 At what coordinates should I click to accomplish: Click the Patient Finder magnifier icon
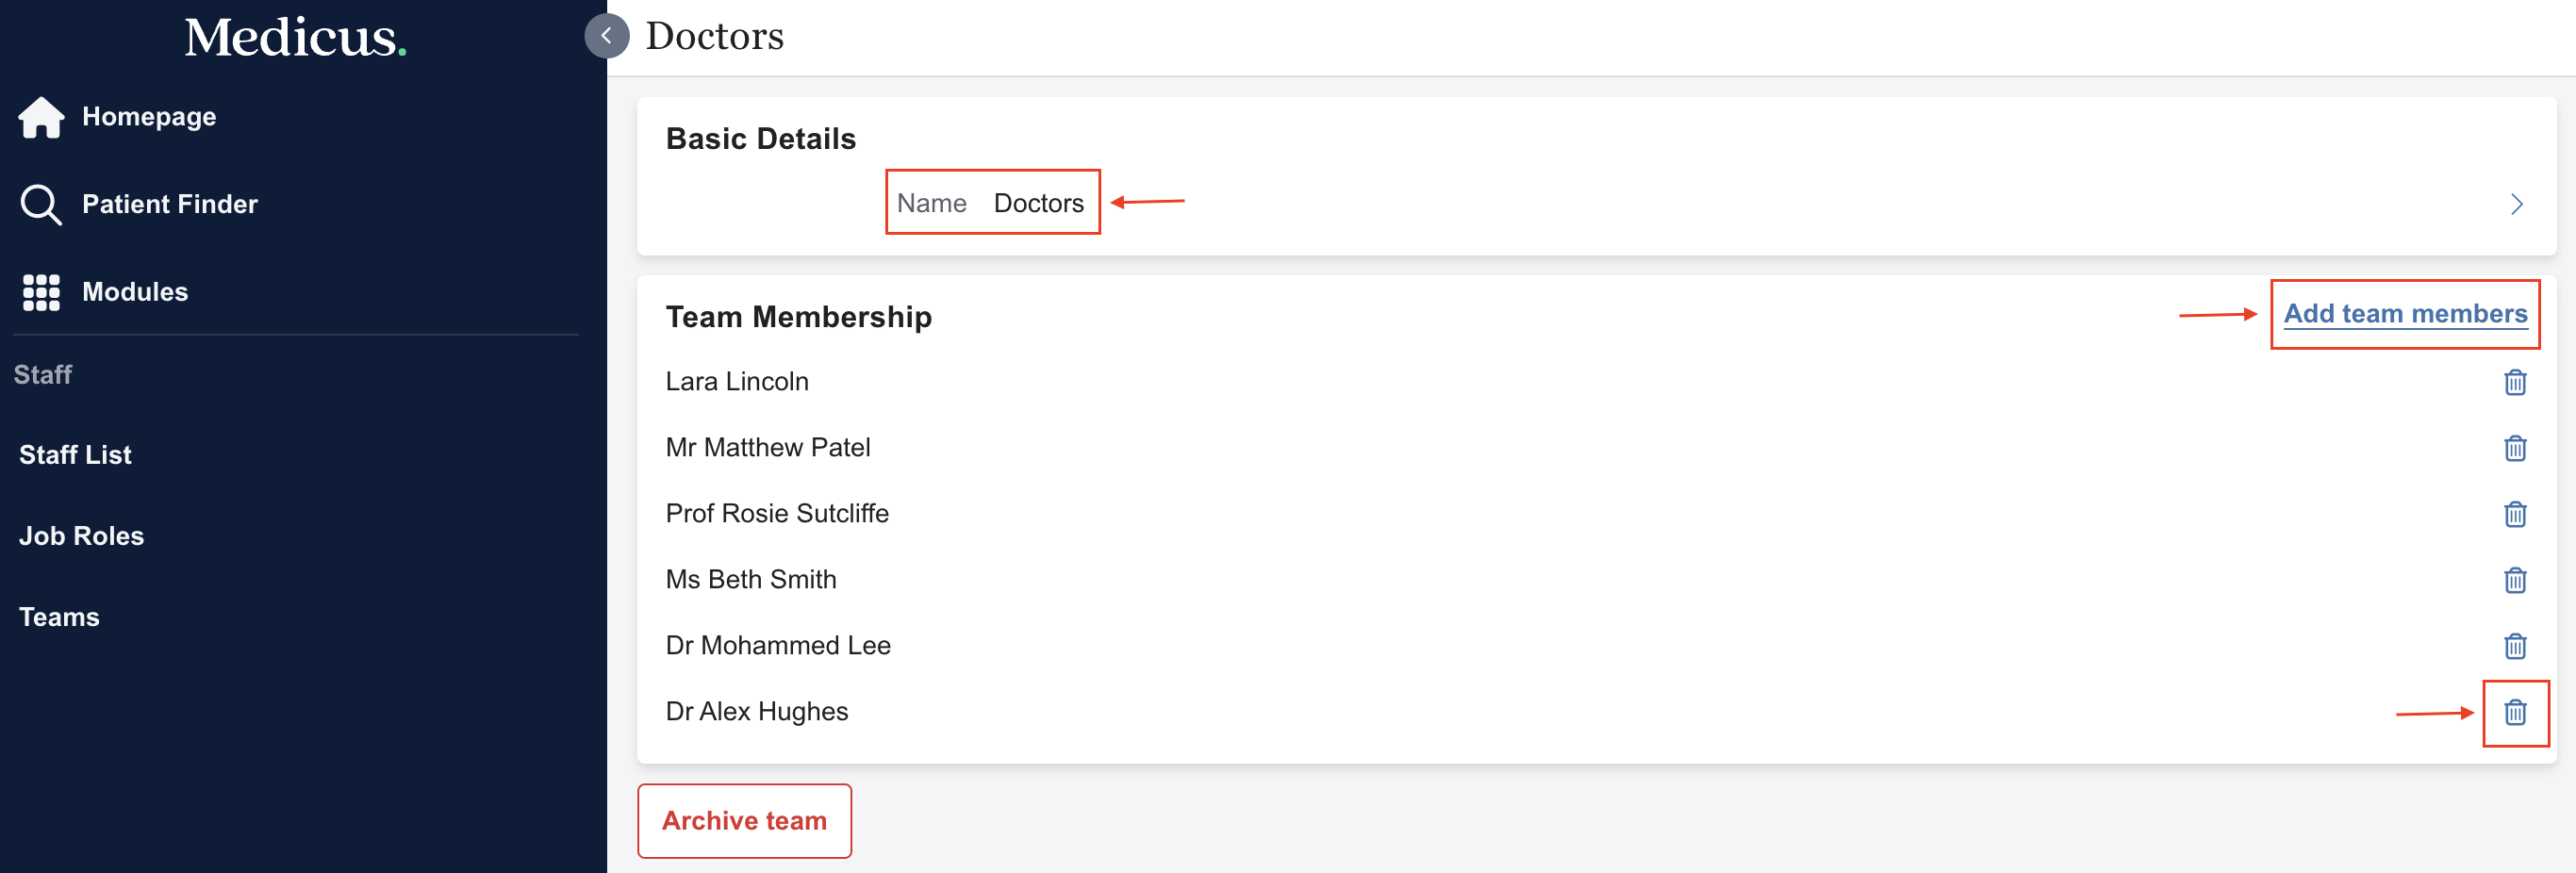coord(41,204)
